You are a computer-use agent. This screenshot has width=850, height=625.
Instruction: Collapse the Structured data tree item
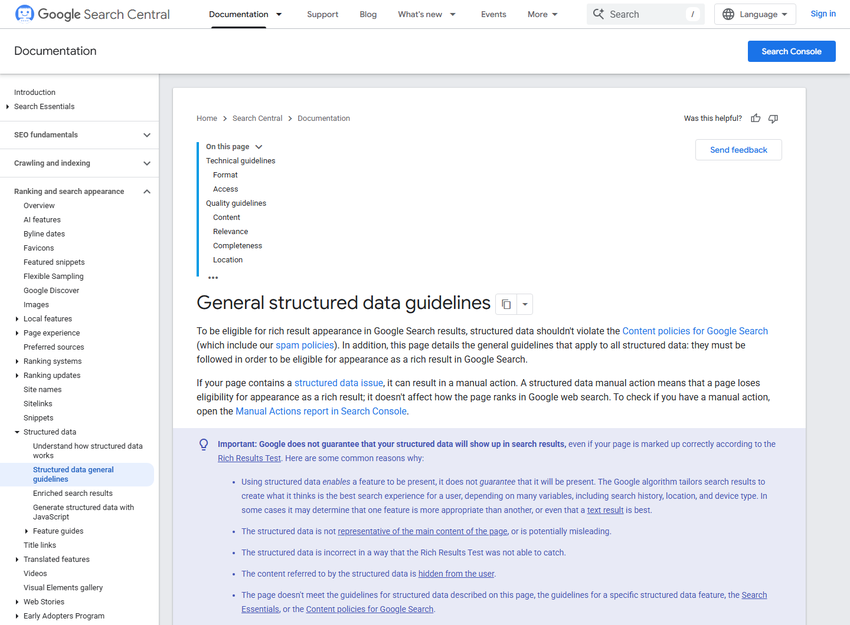click(17, 432)
